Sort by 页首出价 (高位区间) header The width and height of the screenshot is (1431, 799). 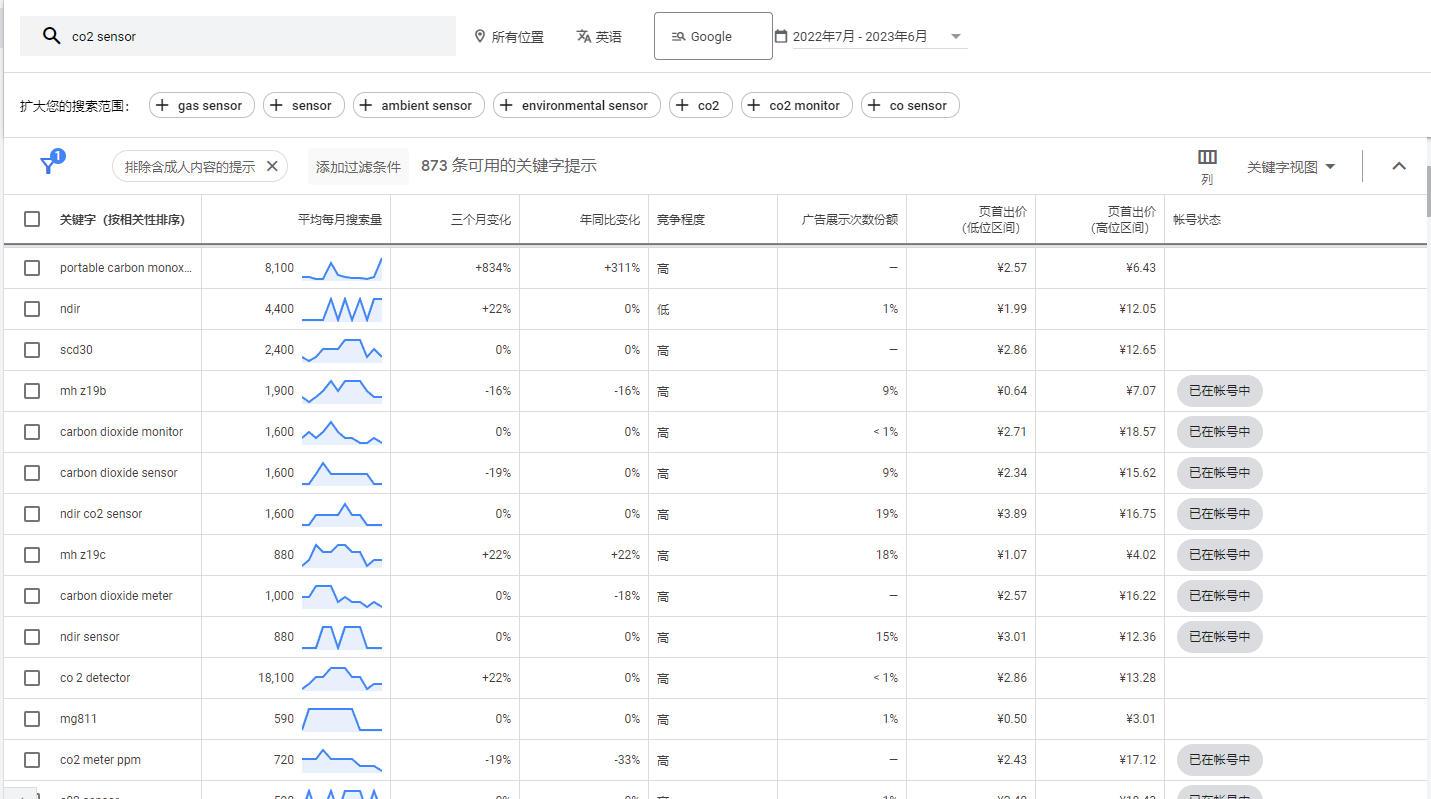1123,219
